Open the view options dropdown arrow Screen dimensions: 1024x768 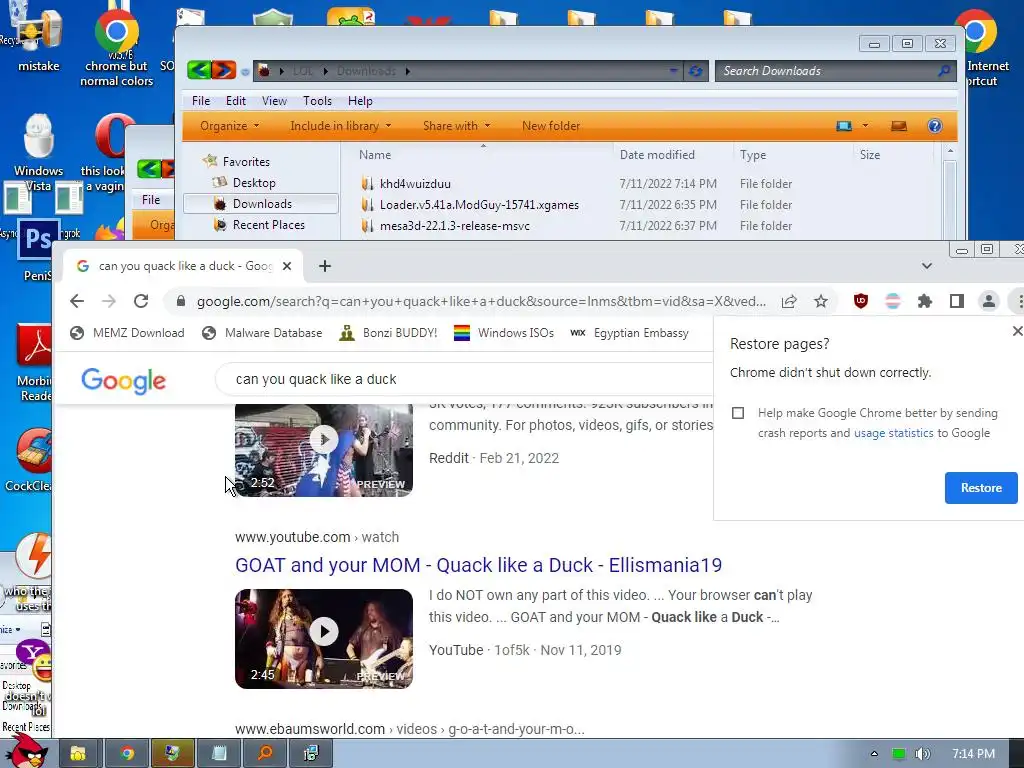coord(865,125)
